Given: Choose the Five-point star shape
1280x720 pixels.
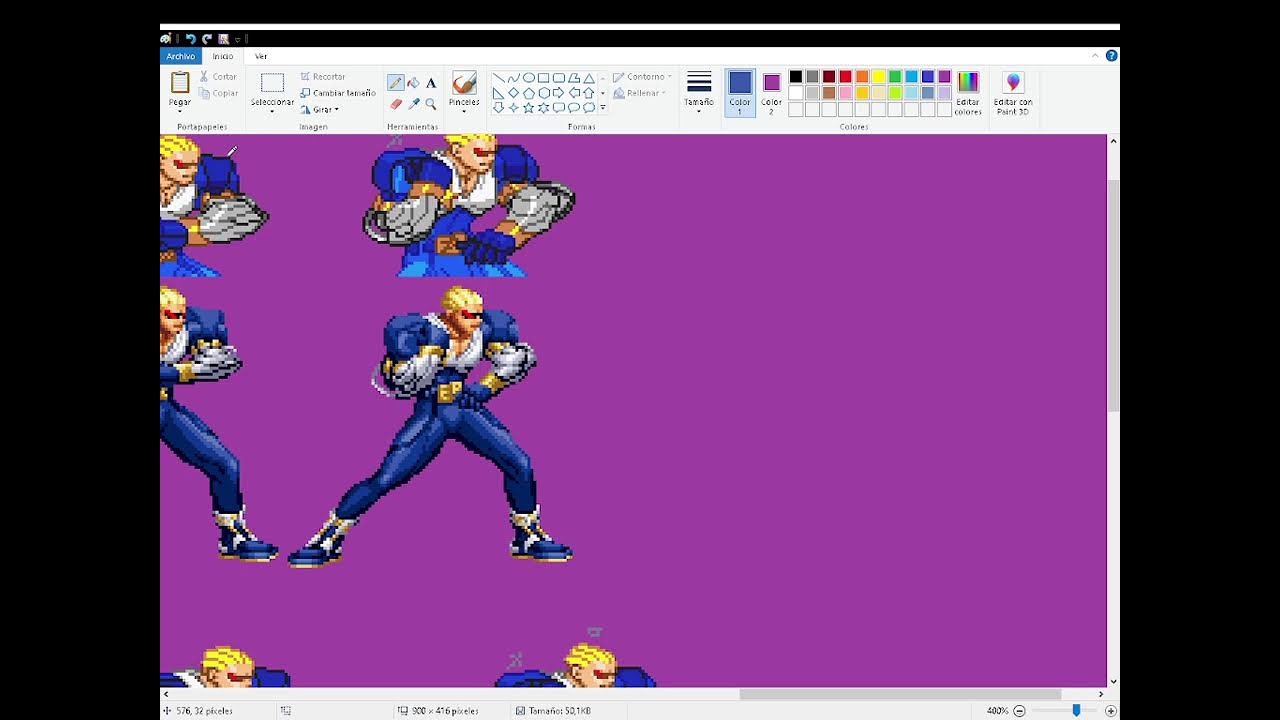Looking at the screenshot, I should pyautogui.click(x=528, y=108).
